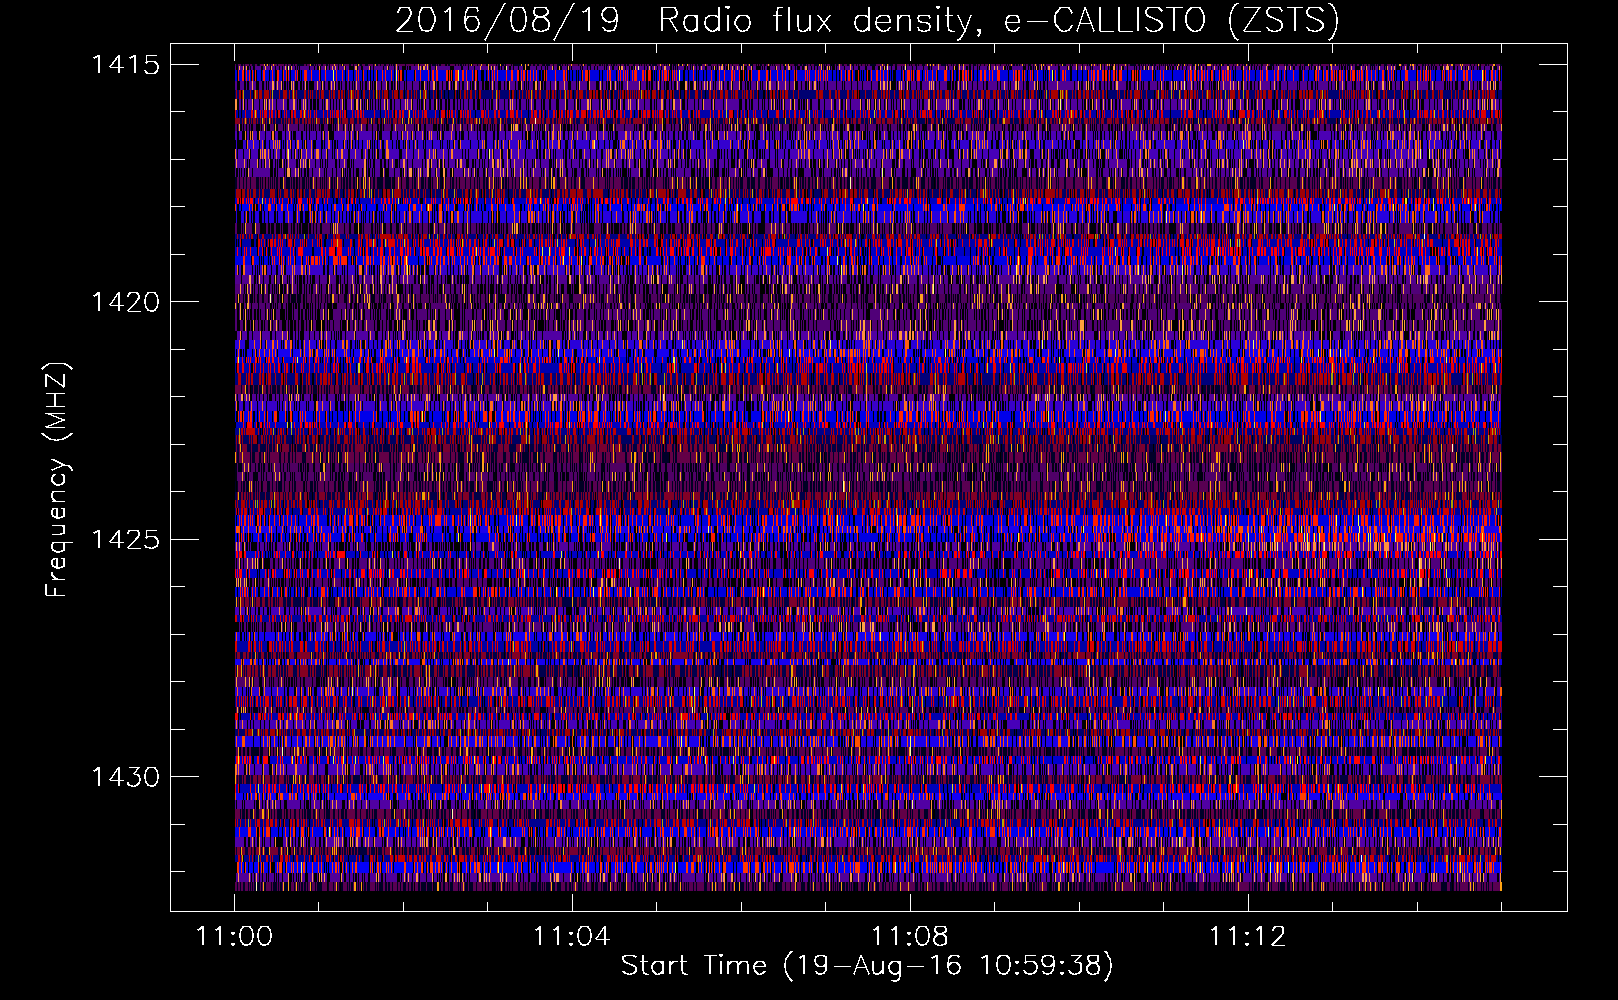Click the 'Start Time (19-Aug-16 10:59:38)' label
Image resolution: width=1618 pixels, height=1000 pixels.
click(x=867, y=966)
